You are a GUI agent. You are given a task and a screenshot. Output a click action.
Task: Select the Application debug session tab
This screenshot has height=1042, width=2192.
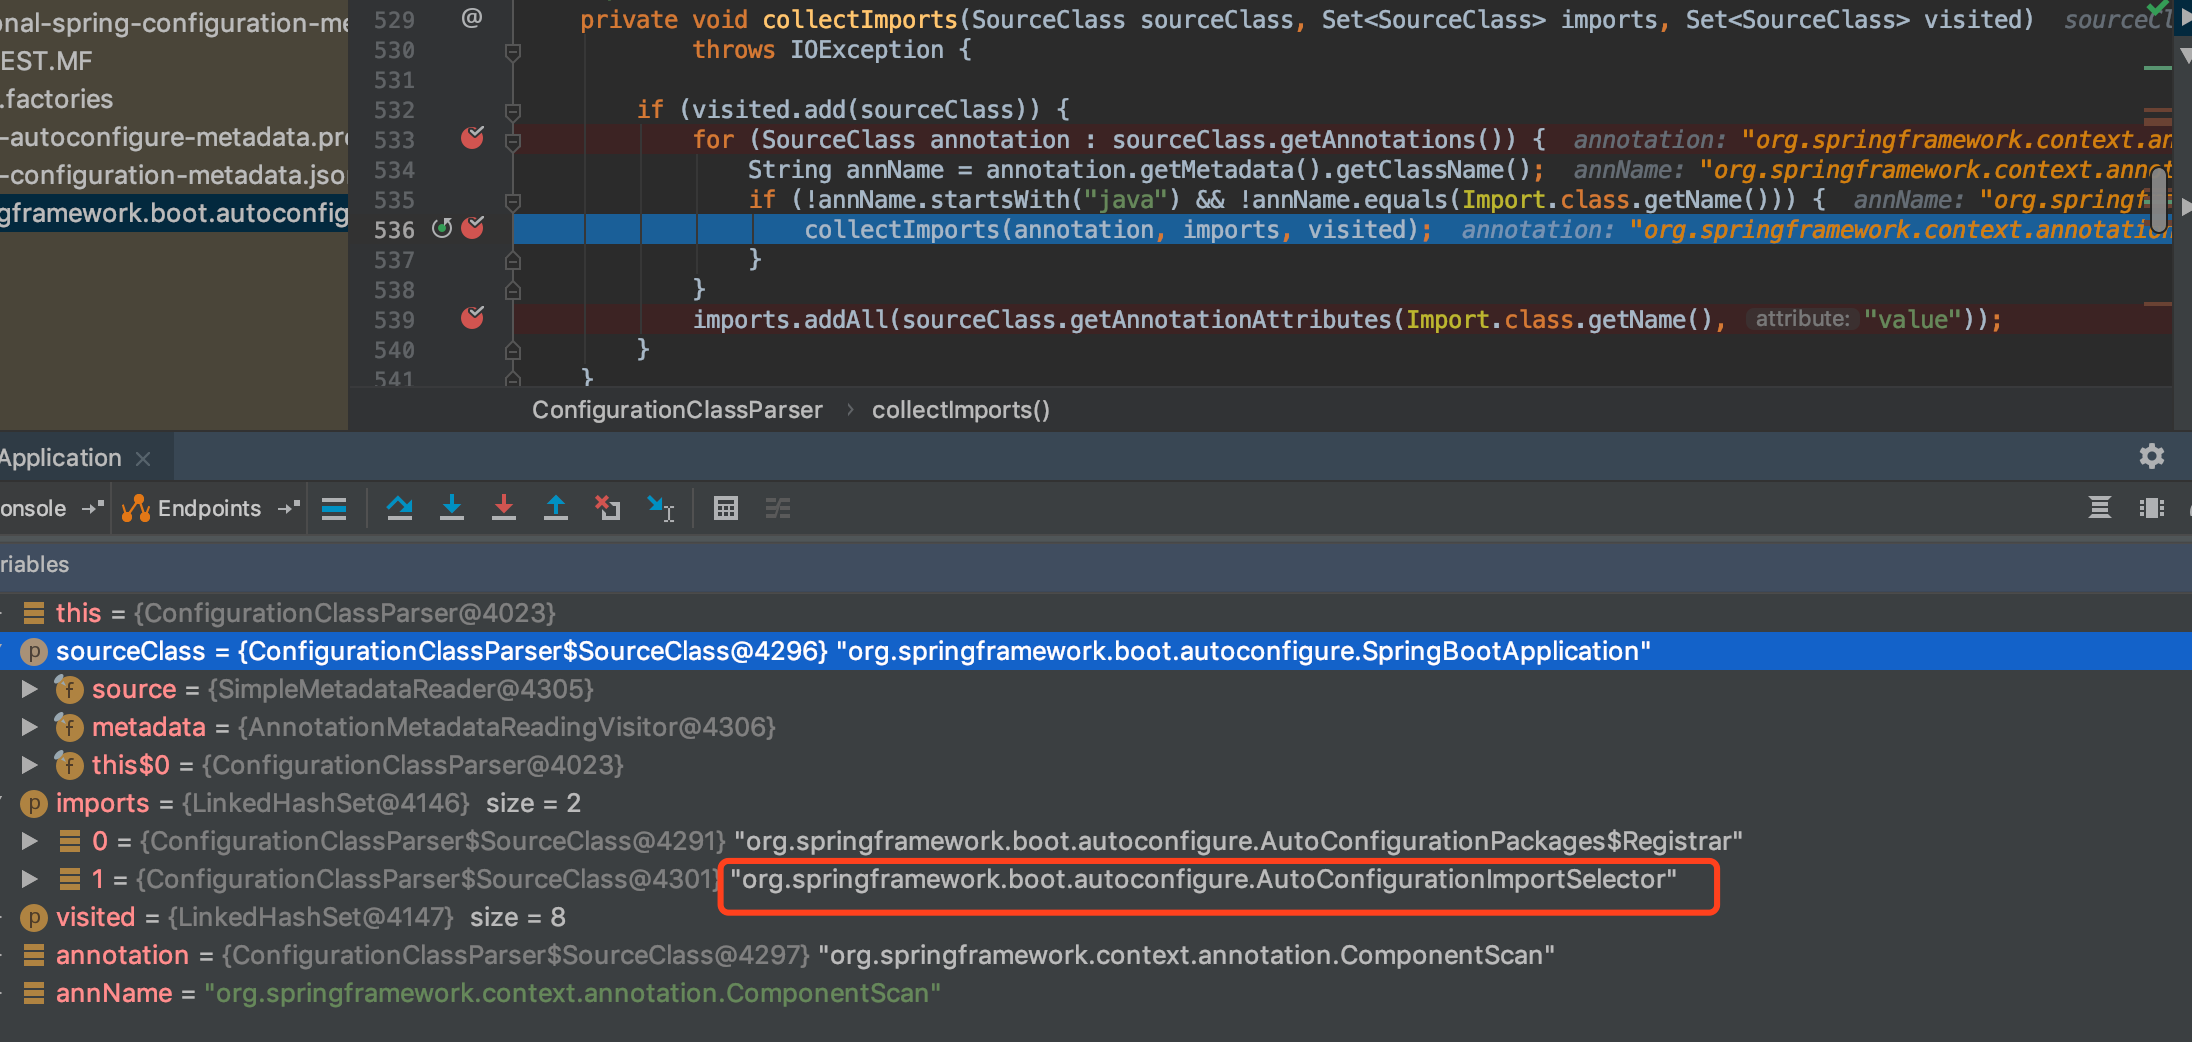[x=60, y=458]
